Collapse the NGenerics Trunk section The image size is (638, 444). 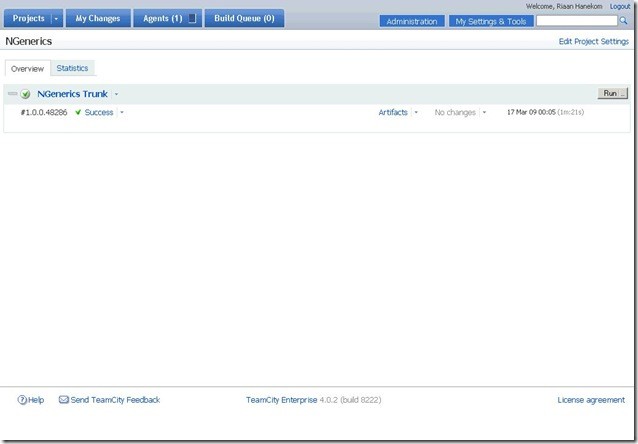coord(12,94)
